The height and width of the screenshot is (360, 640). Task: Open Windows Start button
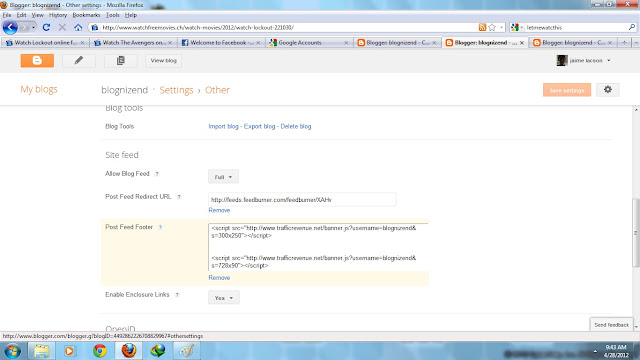point(12,351)
